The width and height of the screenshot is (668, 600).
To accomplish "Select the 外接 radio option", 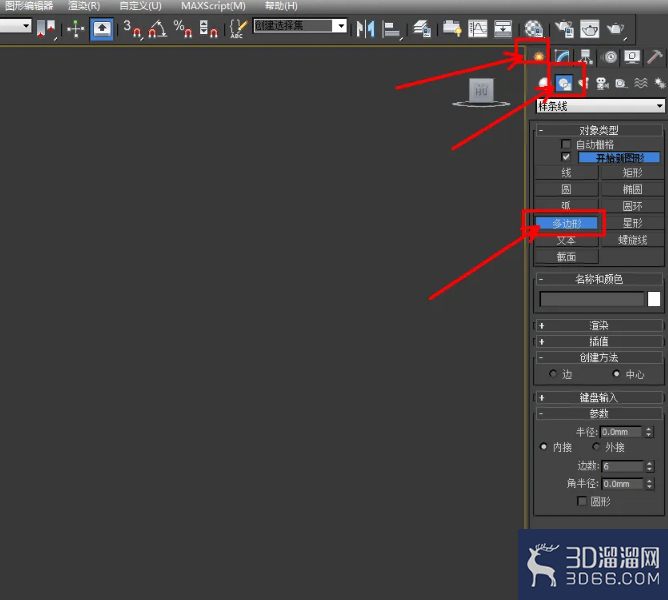I will 596,447.
